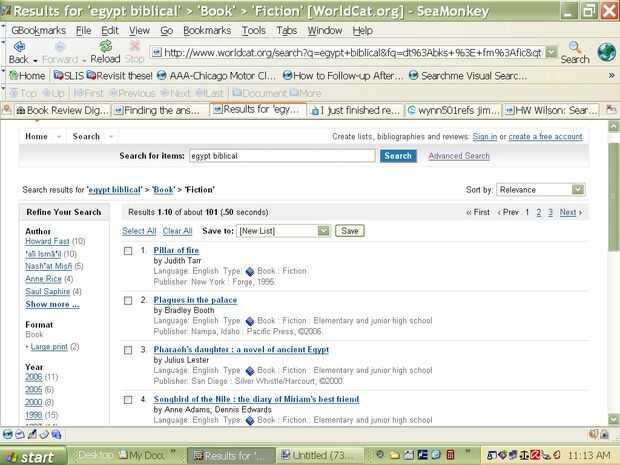Open the ChatZilla icon in the status bar

(x=56, y=434)
